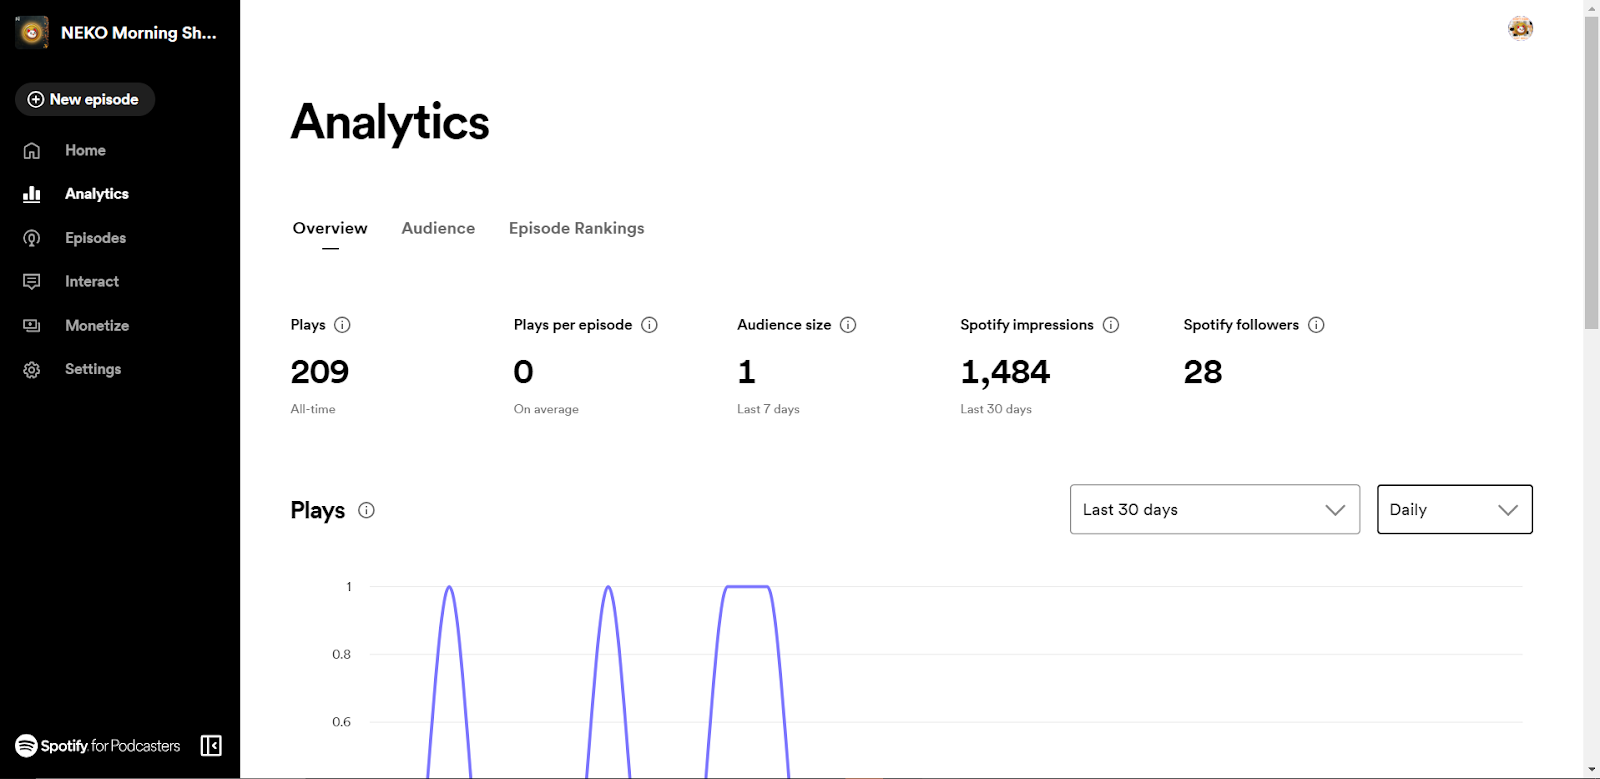Open the Last 30 days dropdown

(x=1215, y=509)
